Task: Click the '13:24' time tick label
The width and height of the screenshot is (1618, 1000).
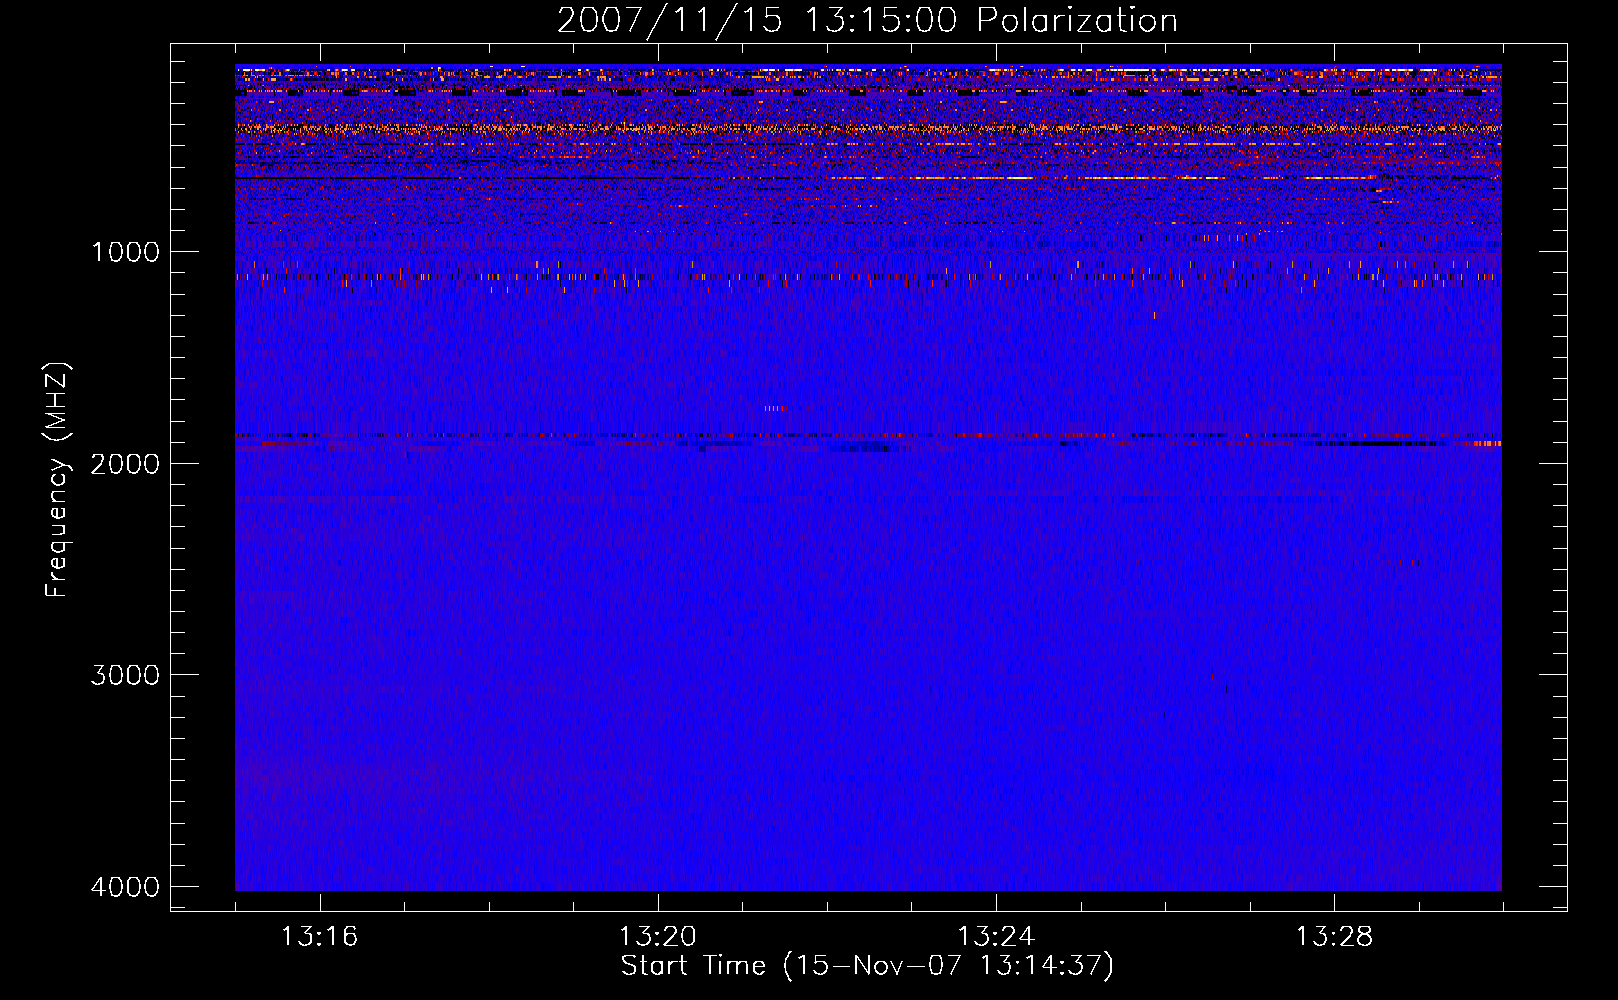Action: point(996,937)
